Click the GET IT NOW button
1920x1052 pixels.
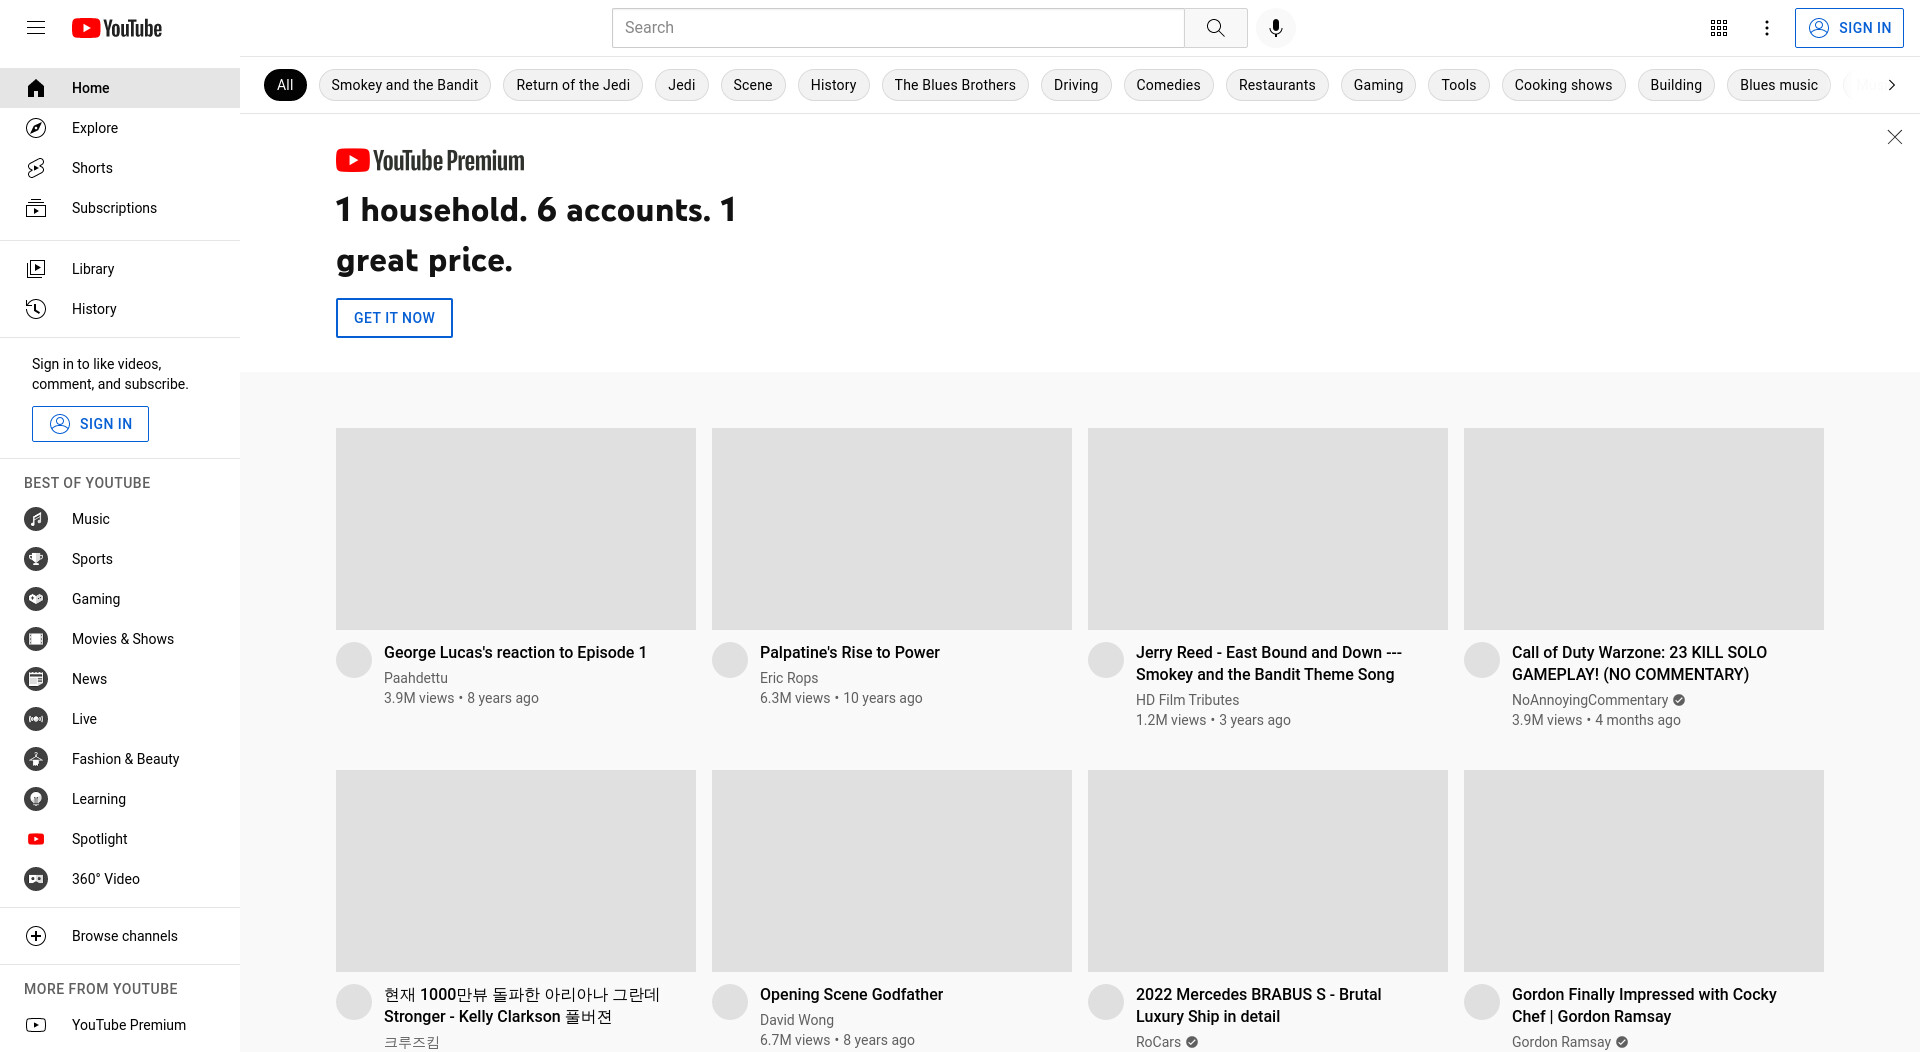[394, 318]
